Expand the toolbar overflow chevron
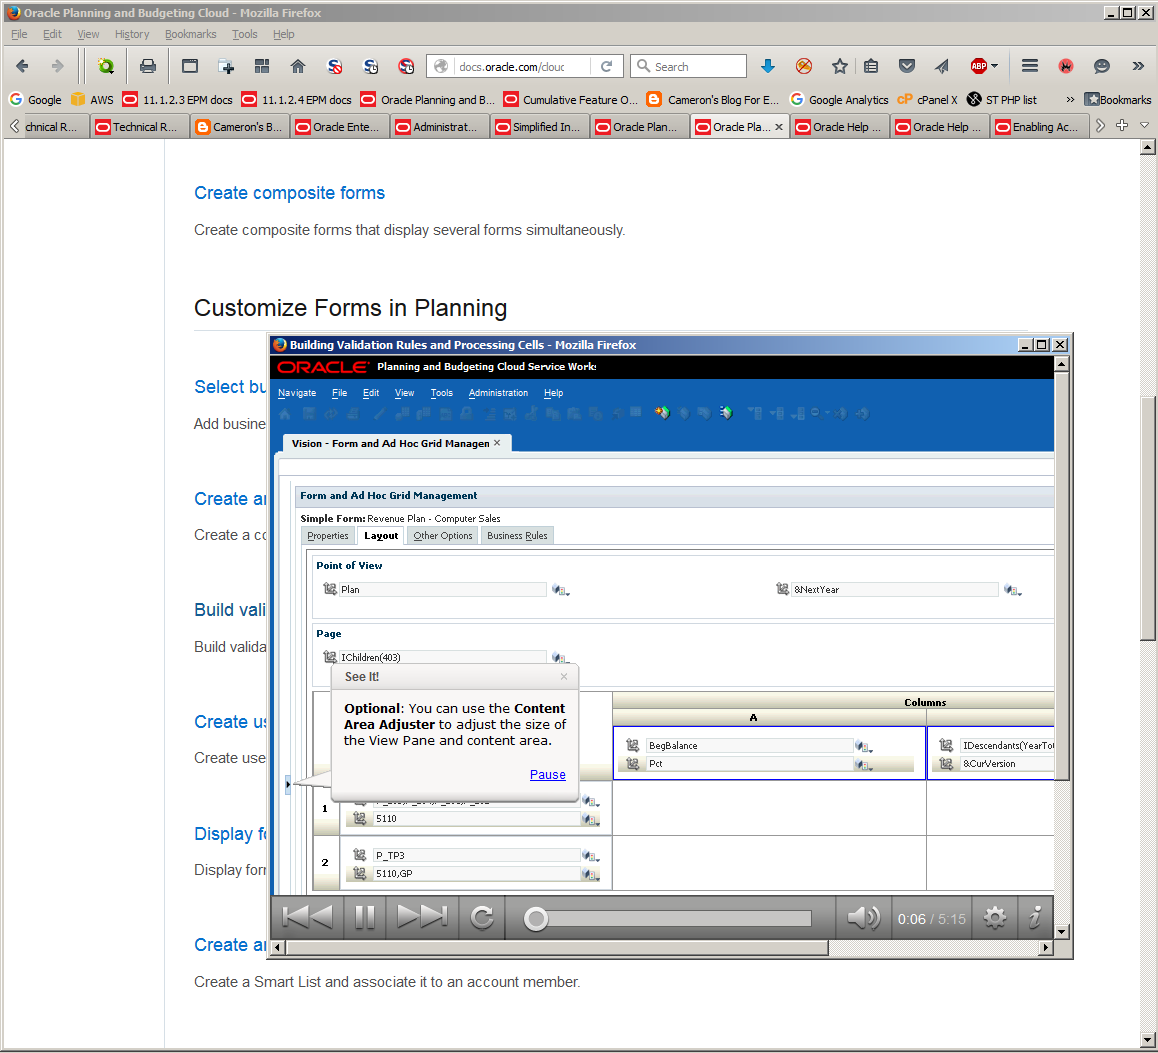This screenshot has height=1053, width=1158. click(1138, 66)
